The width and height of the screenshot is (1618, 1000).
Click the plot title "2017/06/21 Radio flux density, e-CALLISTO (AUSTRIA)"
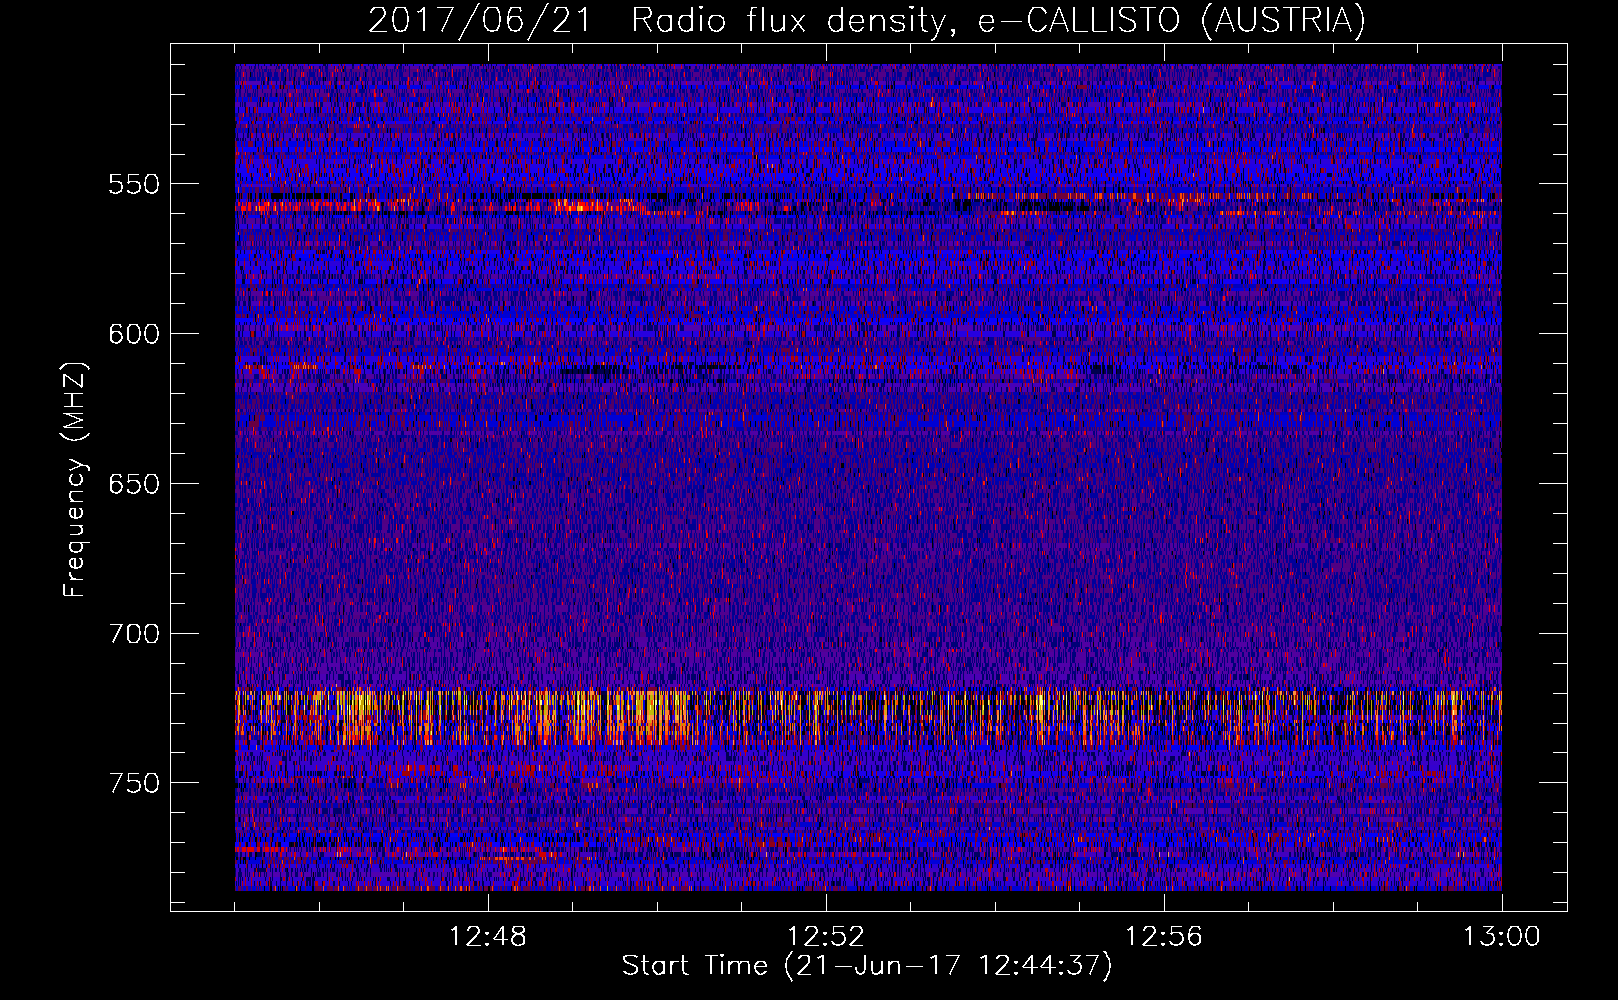point(867,20)
